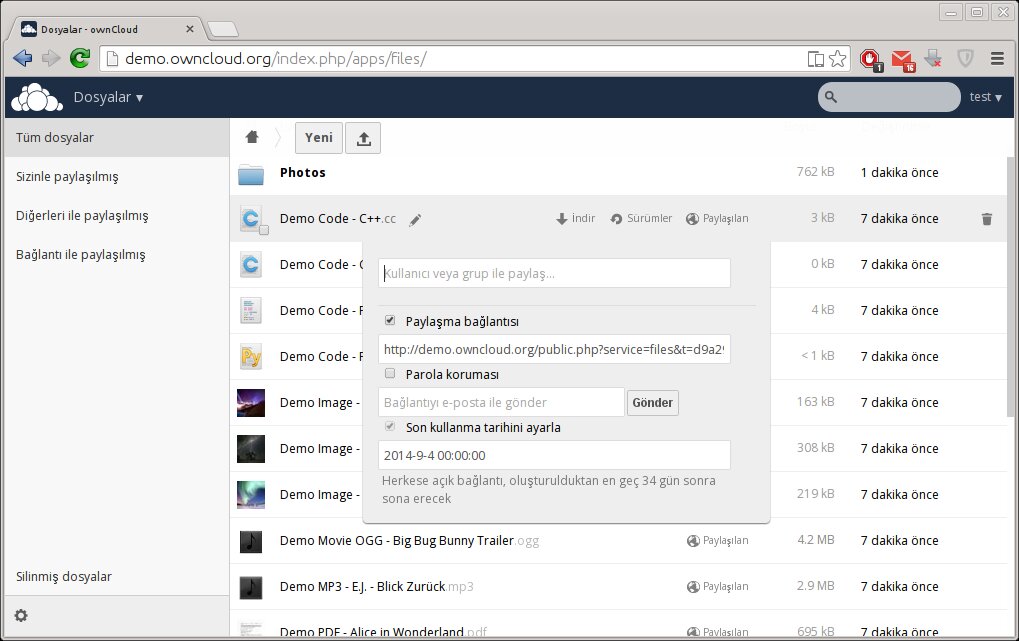
Task: Reload the page with the green refresh icon
Action: (x=80, y=59)
